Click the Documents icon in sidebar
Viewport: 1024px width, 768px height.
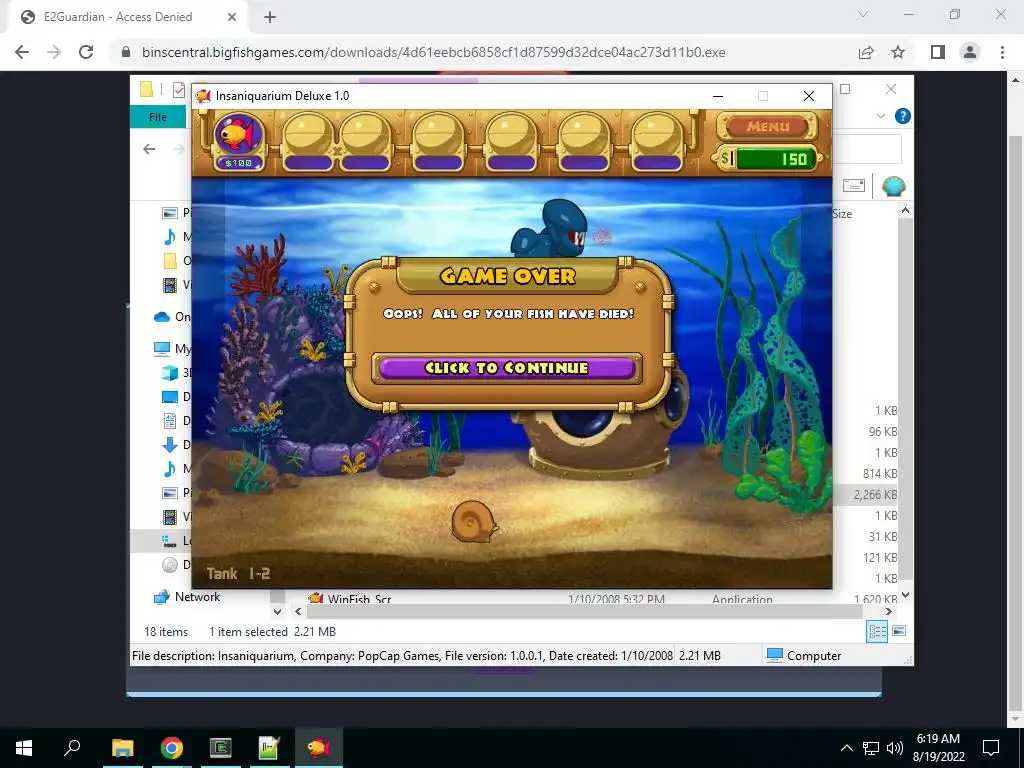[170, 421]
